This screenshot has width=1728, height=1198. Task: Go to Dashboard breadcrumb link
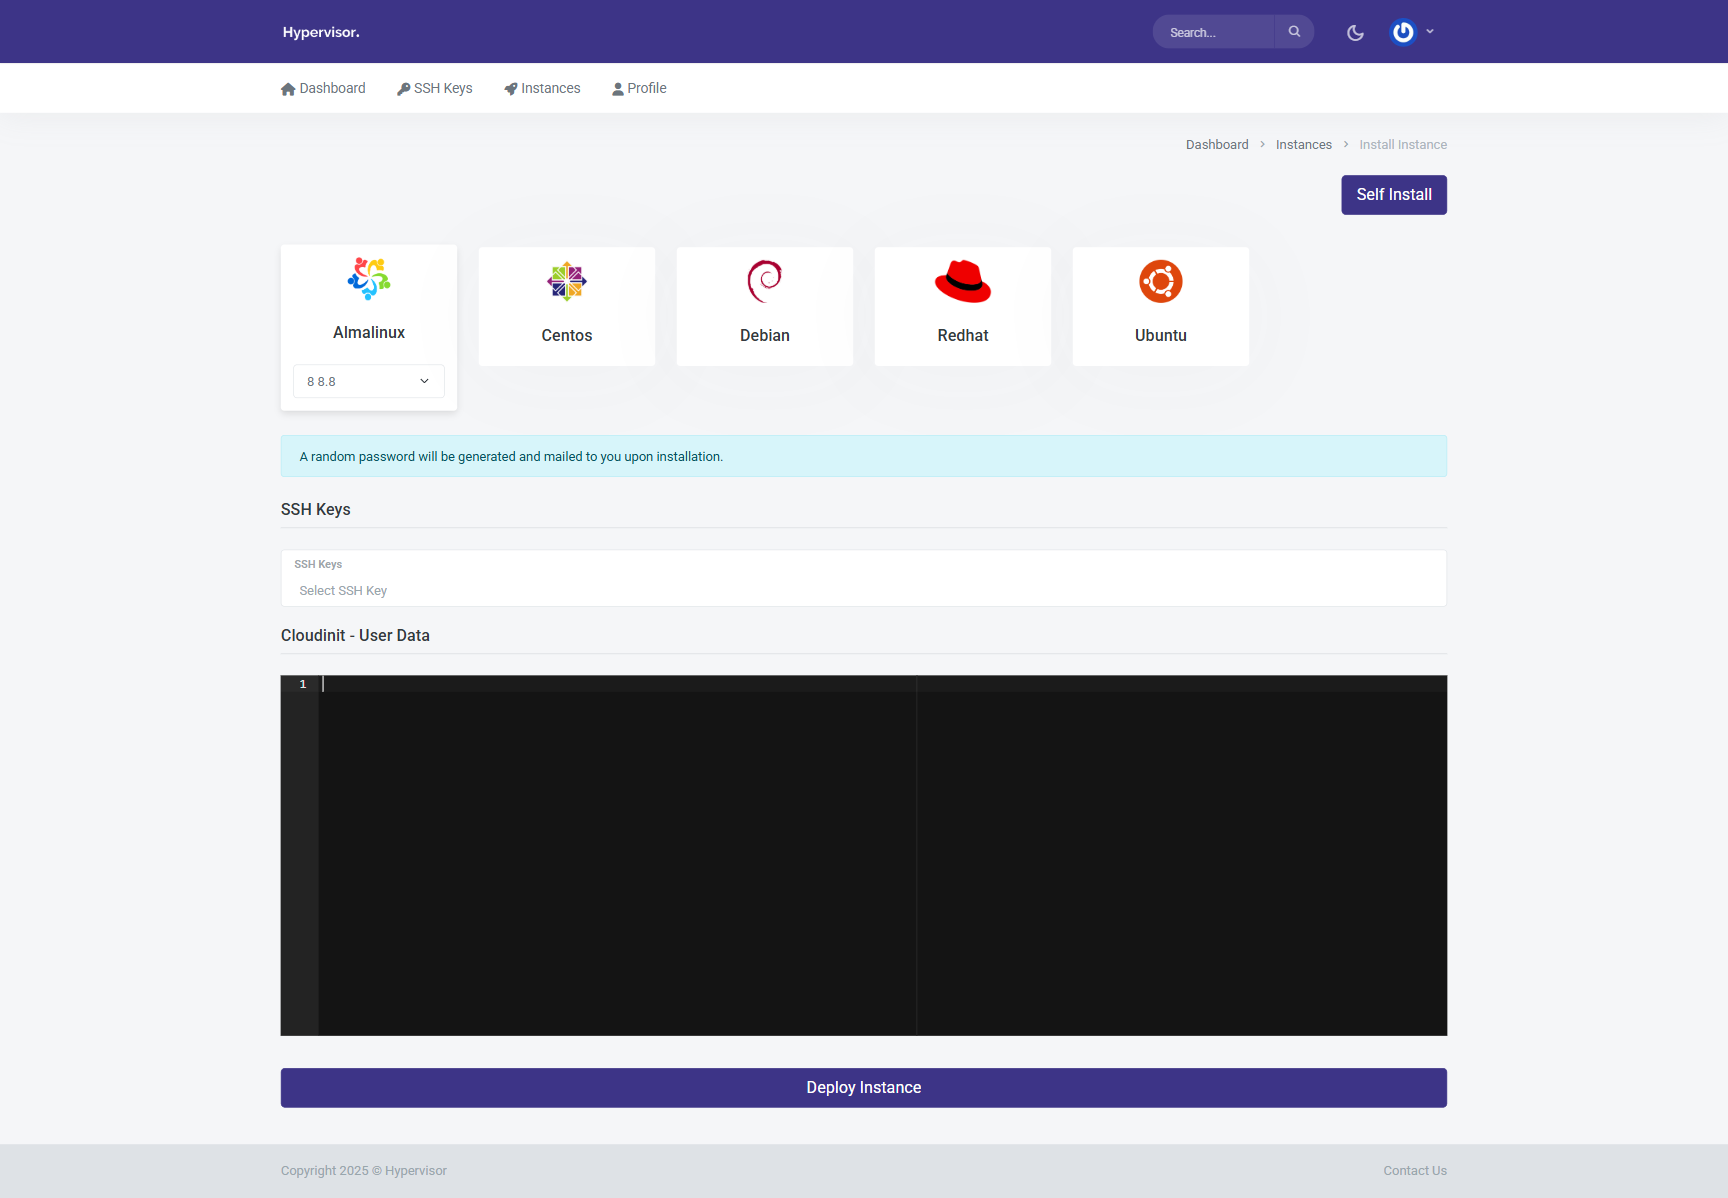click(x=1217, y=145)
